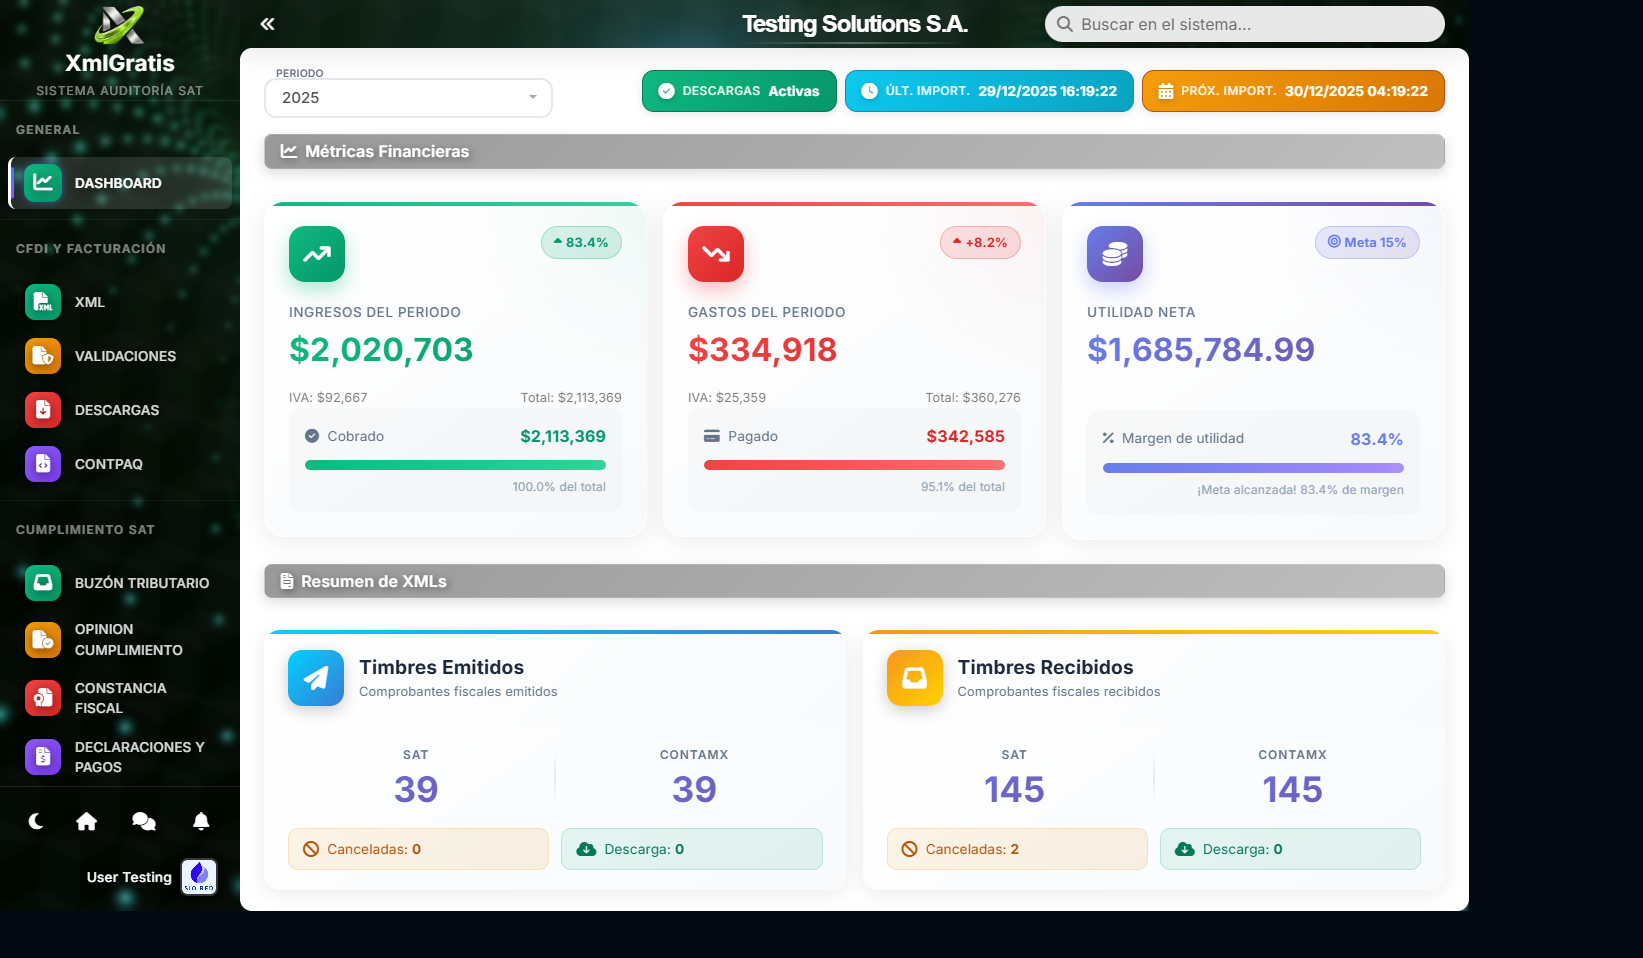Image resolution: width=1643 pixels, height=958 pixels.
Task: Click the Buscar en el sistema search field
Action: pyautogui.click(x=1244, y=24)
